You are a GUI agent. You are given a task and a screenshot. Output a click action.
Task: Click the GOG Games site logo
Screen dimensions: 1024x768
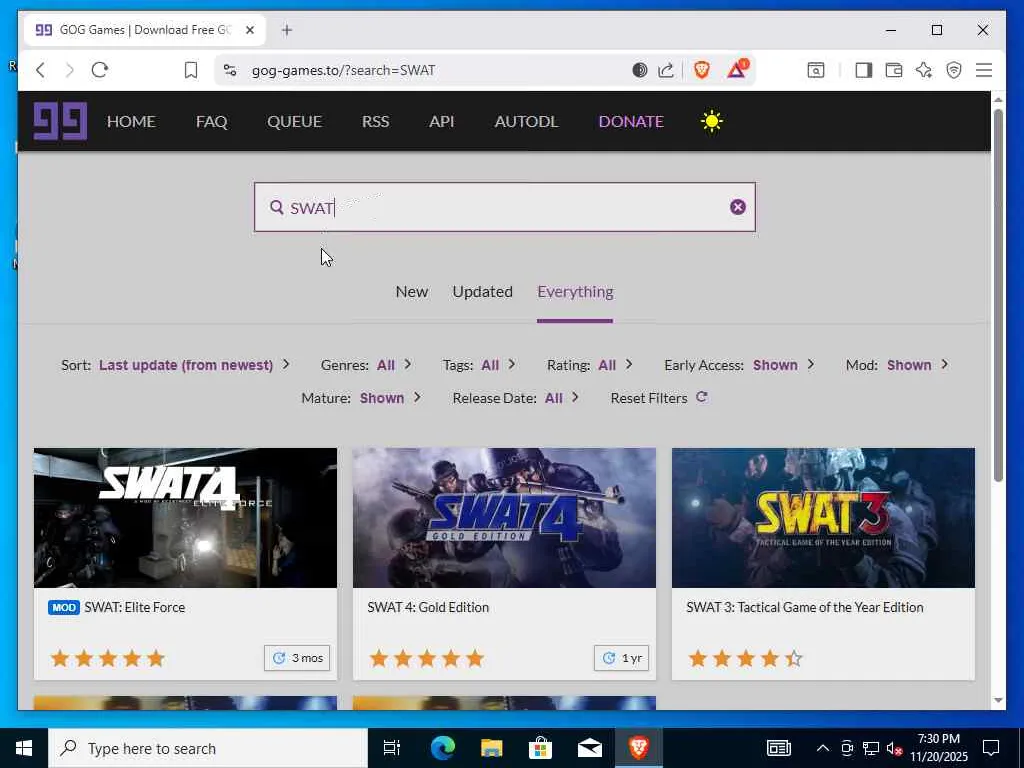click(61, 121)
